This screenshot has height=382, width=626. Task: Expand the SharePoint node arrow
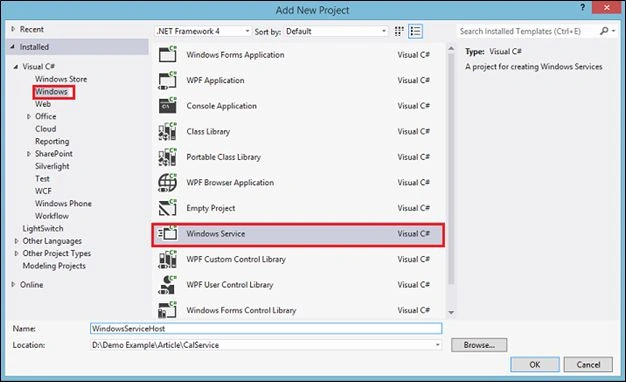click(x=29, y=154)
